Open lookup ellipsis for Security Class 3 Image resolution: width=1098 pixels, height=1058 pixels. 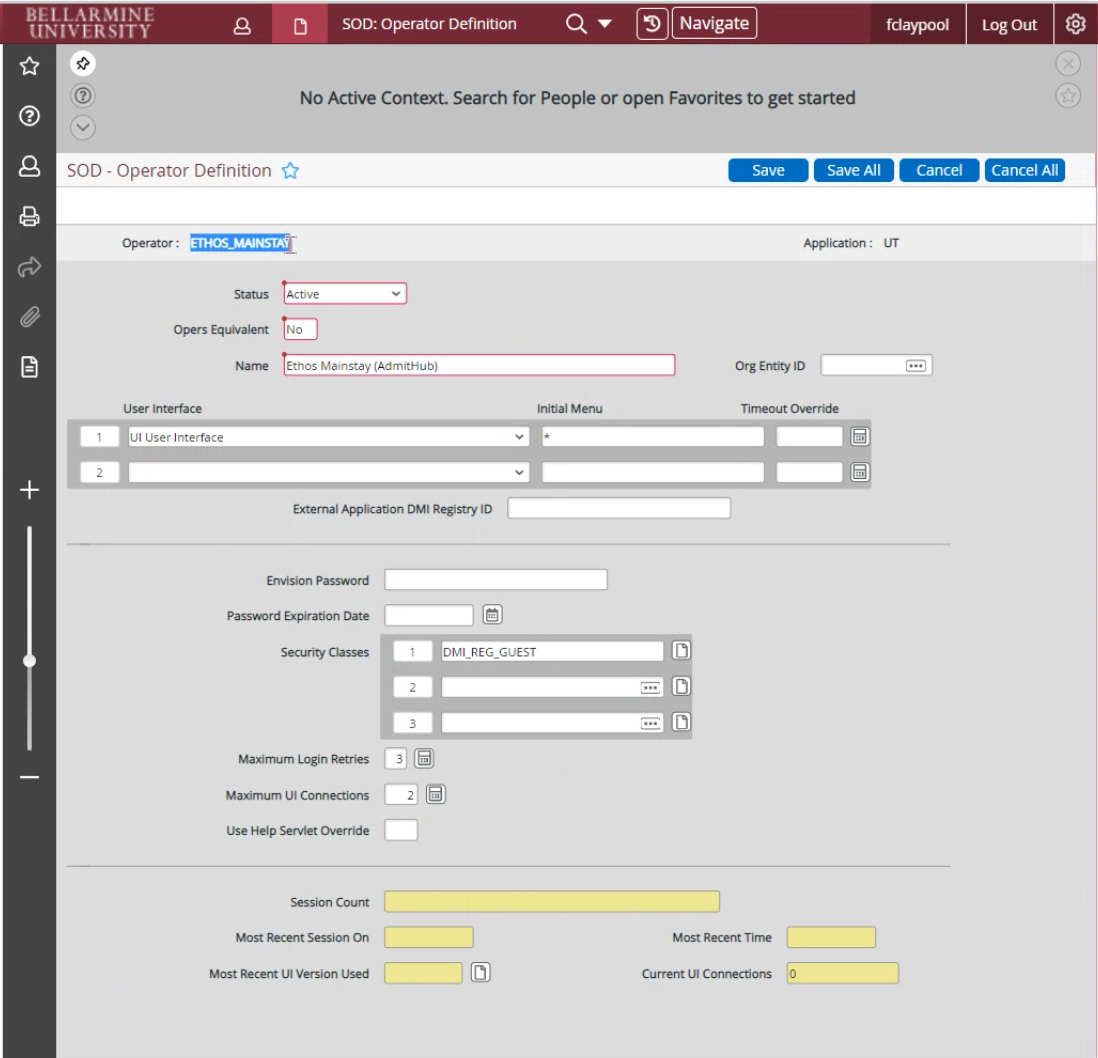click(x=651, y=723)
